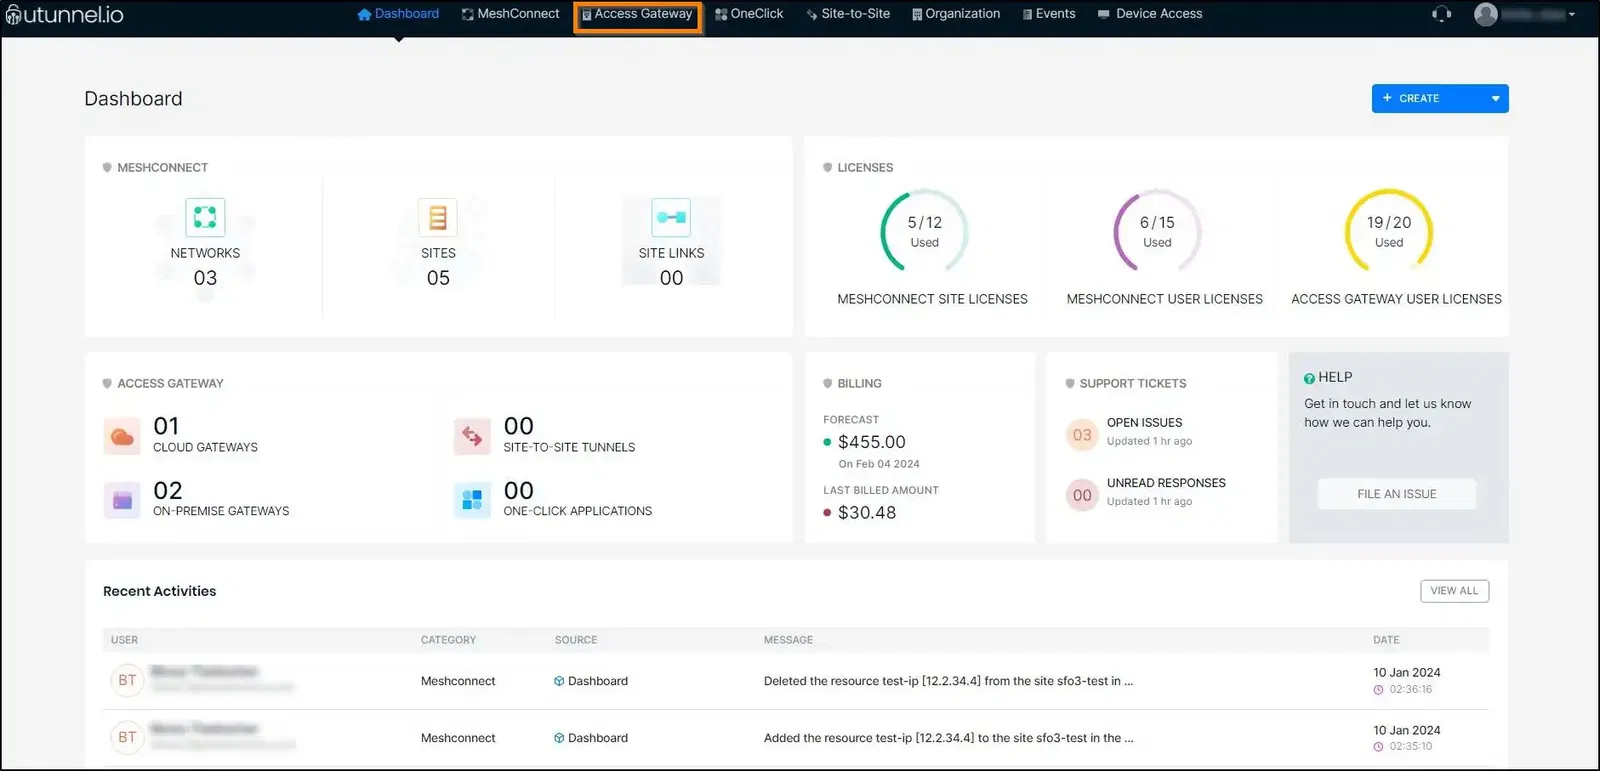Click the DATE column header
The image size is (1600, 771).
(1386, 640)
